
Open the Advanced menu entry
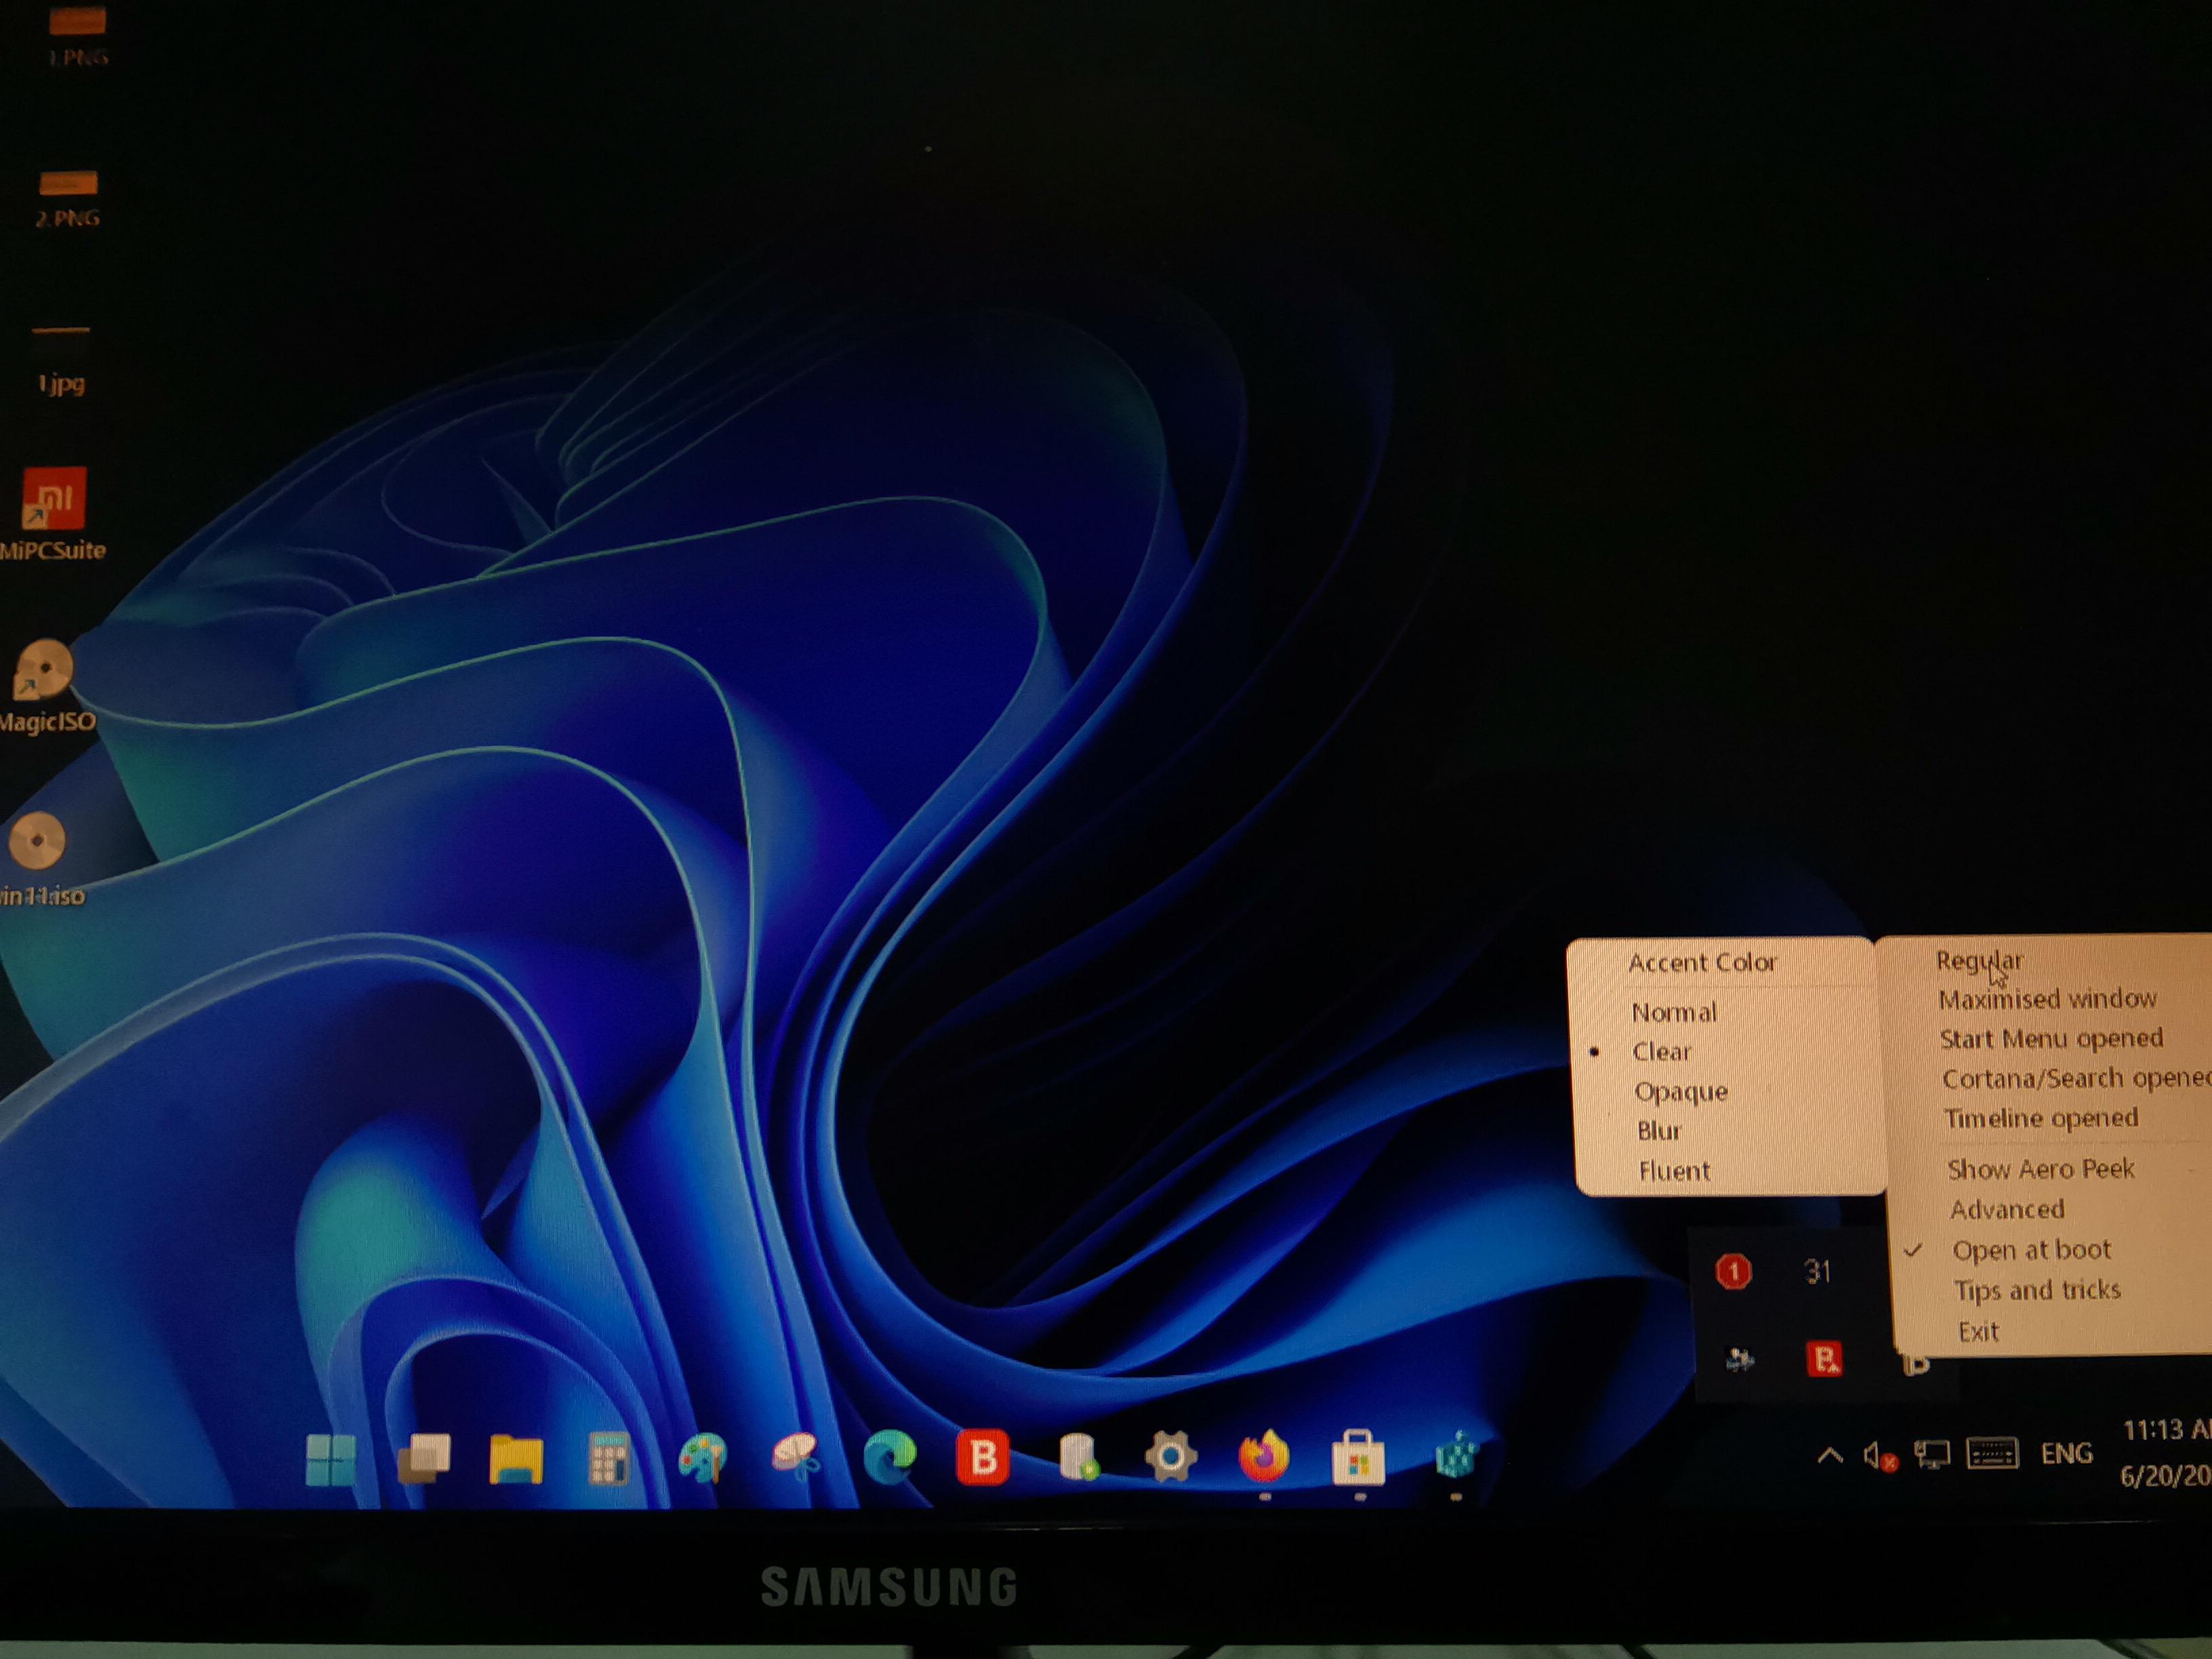(2006, 1210)
